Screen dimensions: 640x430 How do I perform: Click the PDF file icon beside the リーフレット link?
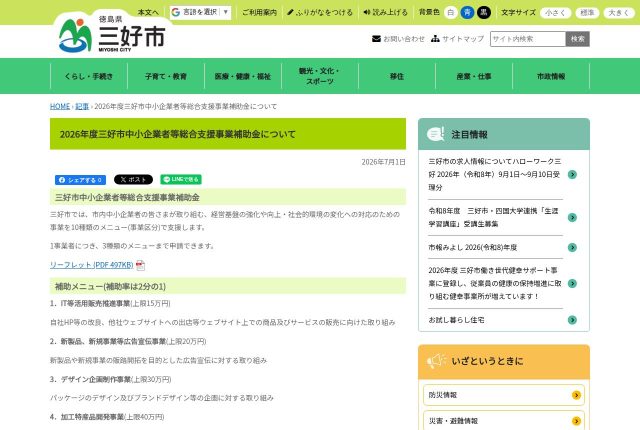click(140, 265)
